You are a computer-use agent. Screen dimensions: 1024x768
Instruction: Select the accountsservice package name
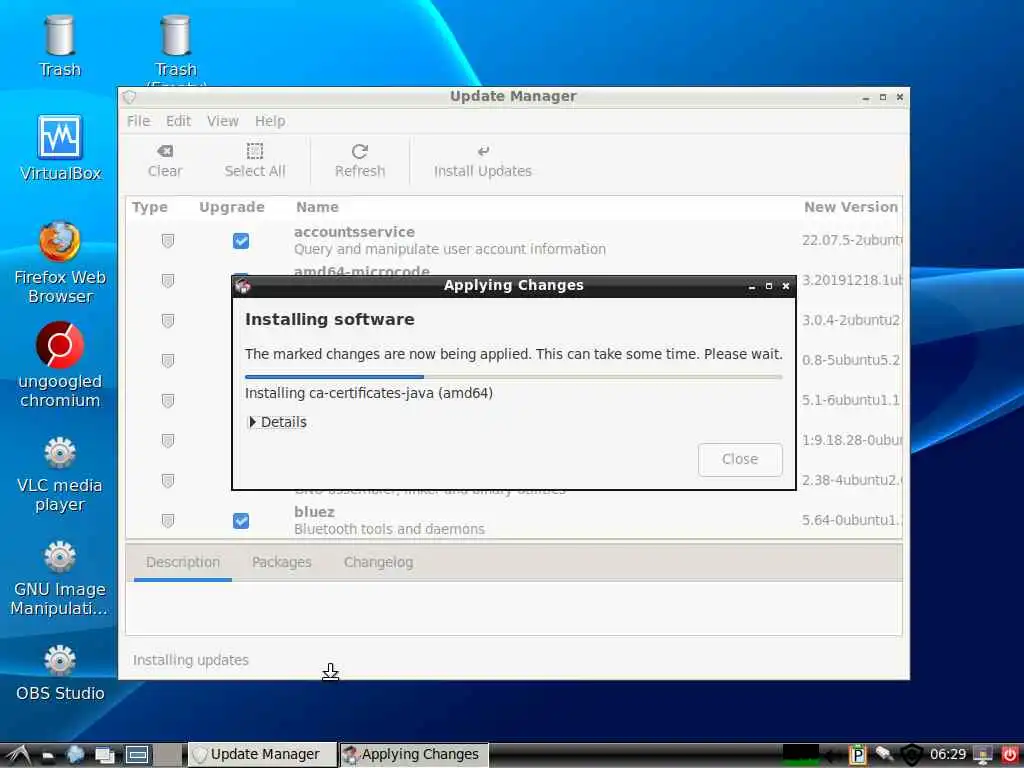(354, 232)
